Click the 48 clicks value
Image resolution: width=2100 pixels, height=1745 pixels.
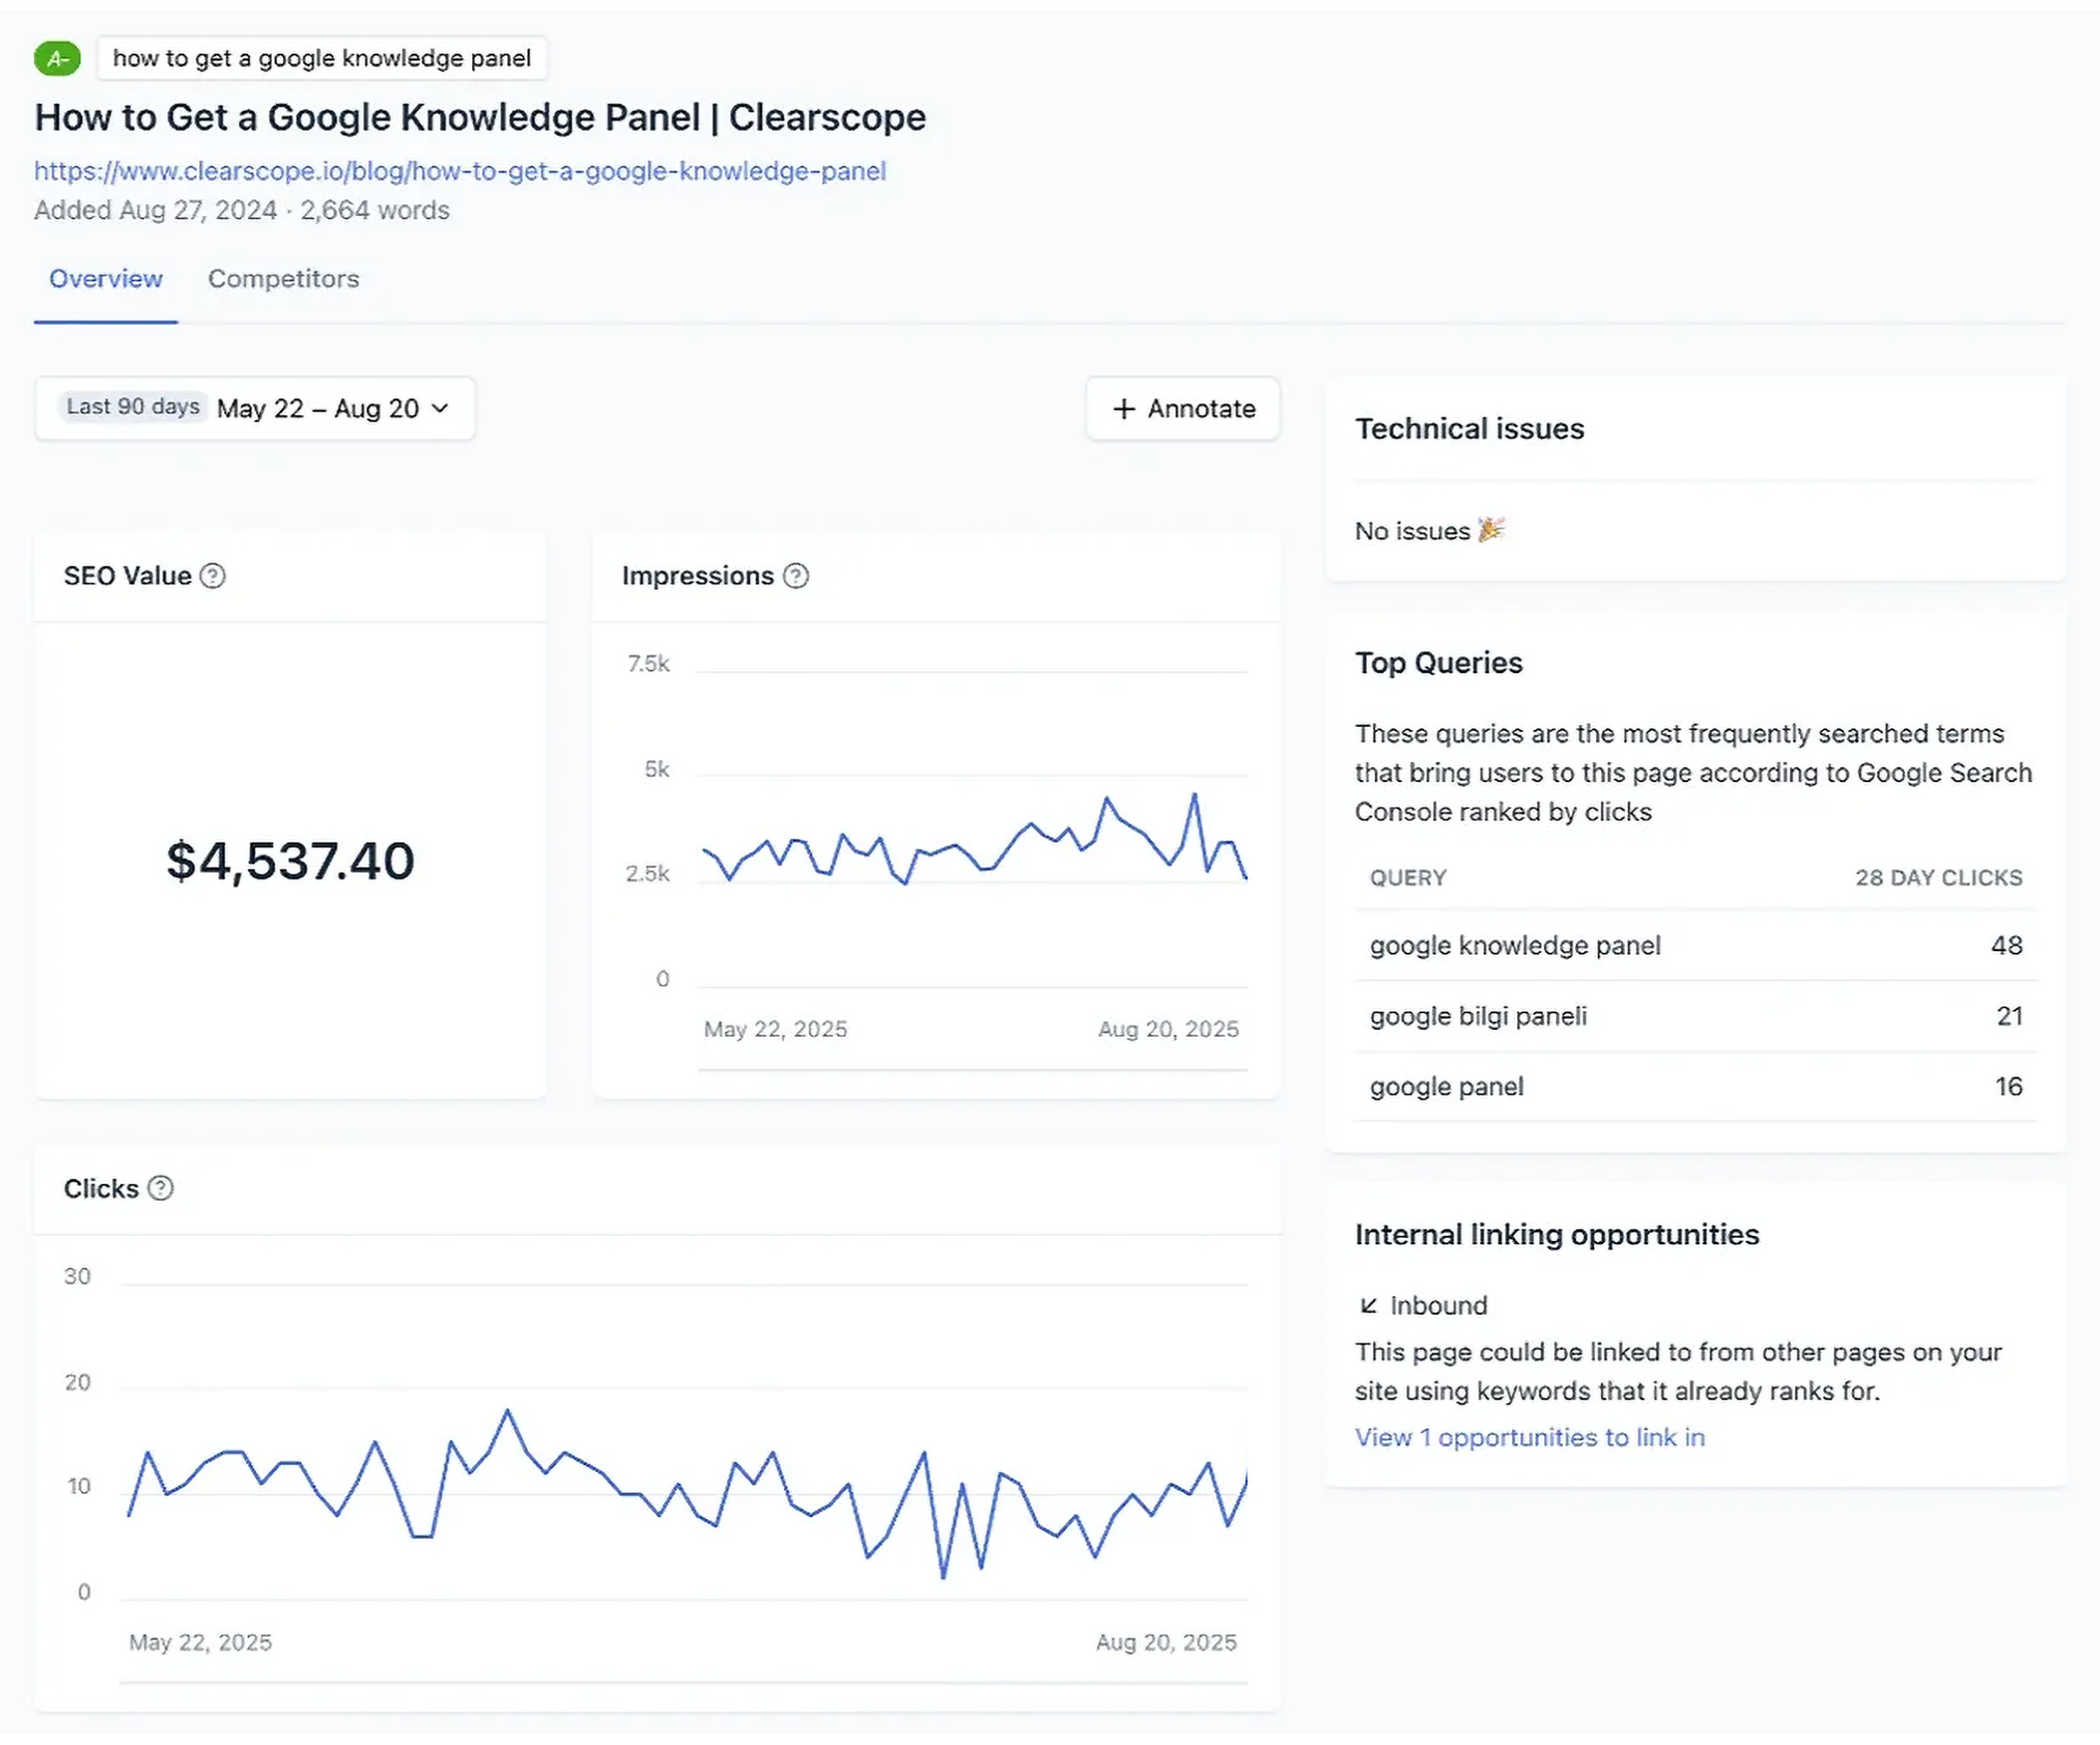click(x=2006, y=945)
